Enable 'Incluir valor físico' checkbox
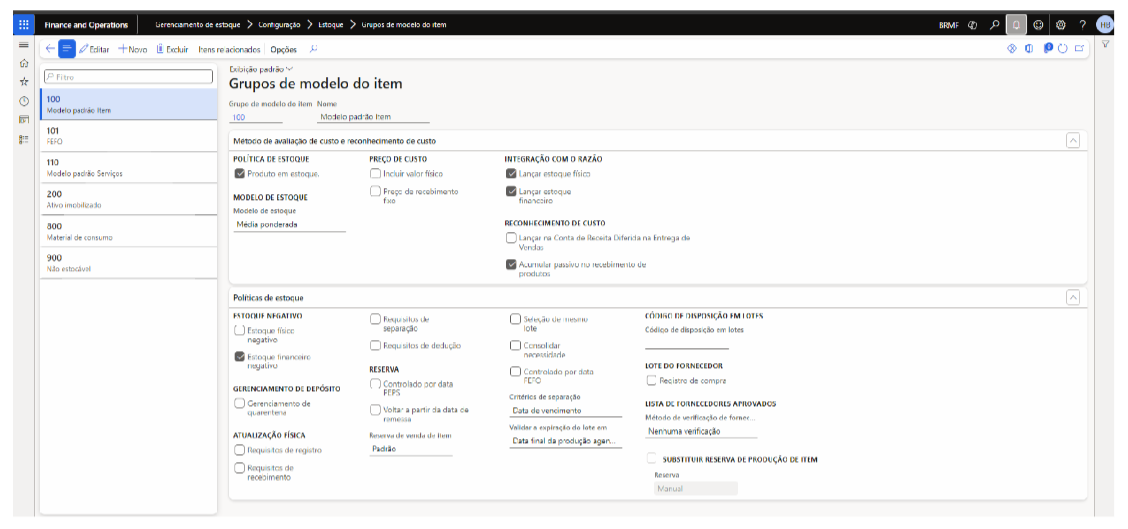The image size is (1128, 529). tap(375, 173)
